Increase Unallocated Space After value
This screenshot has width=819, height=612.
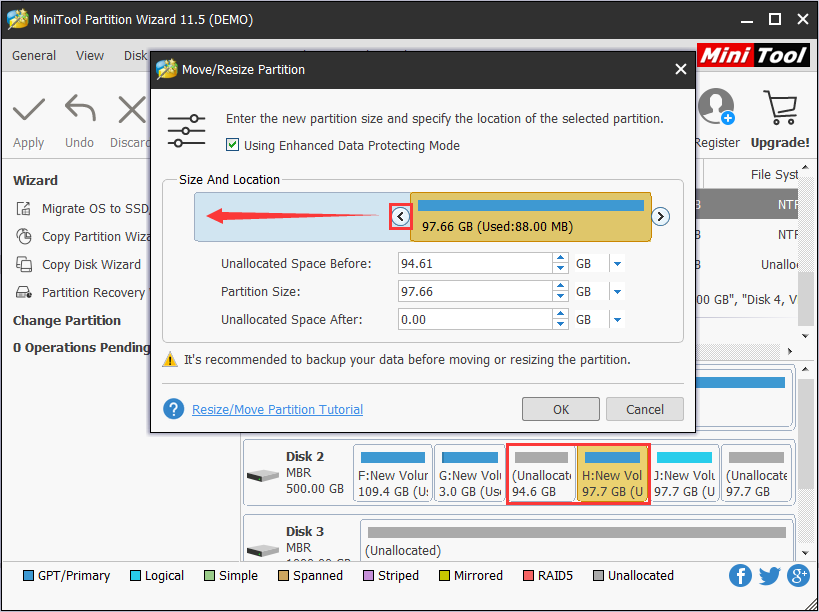coord(560,314)
